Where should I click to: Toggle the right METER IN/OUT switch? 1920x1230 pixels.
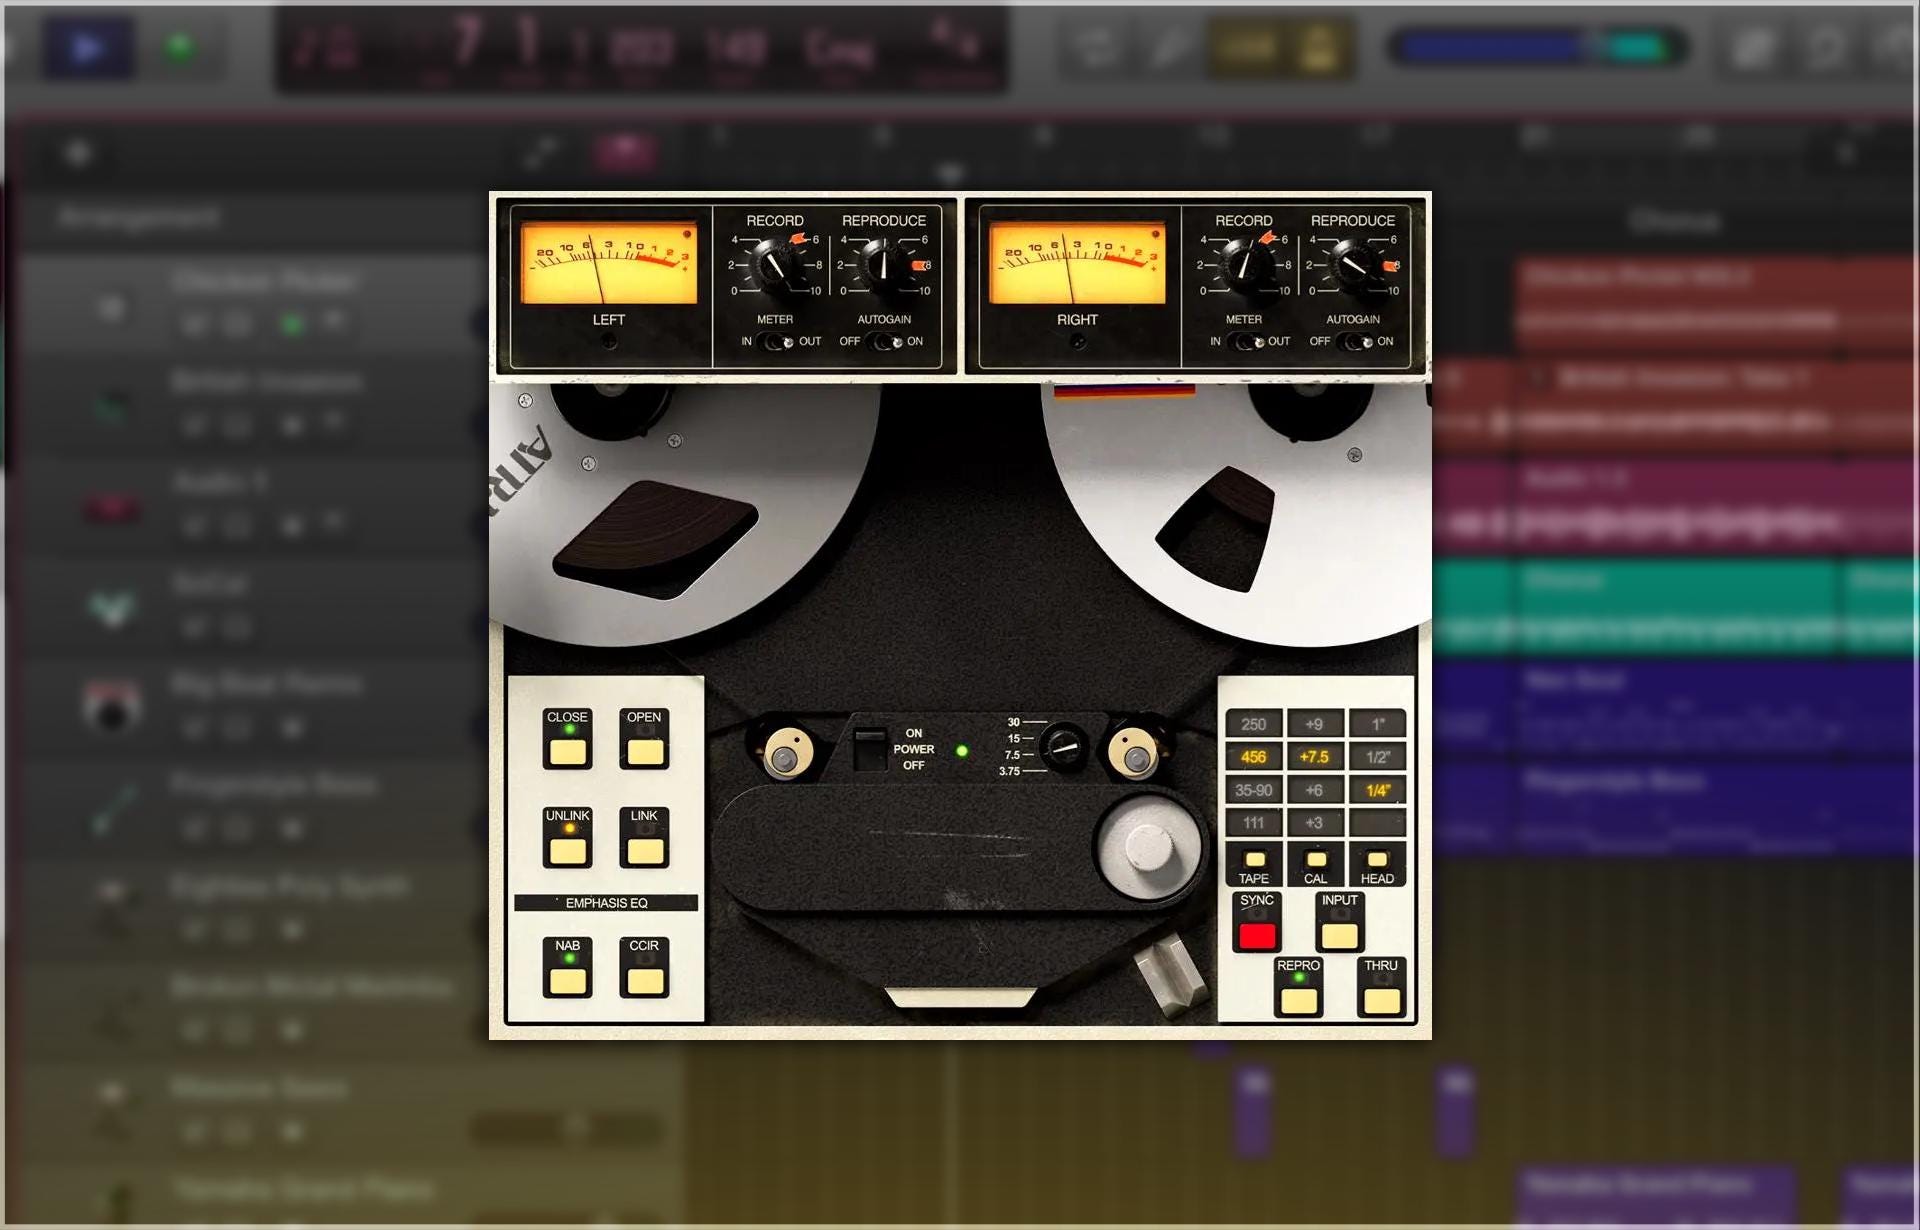1245,342
